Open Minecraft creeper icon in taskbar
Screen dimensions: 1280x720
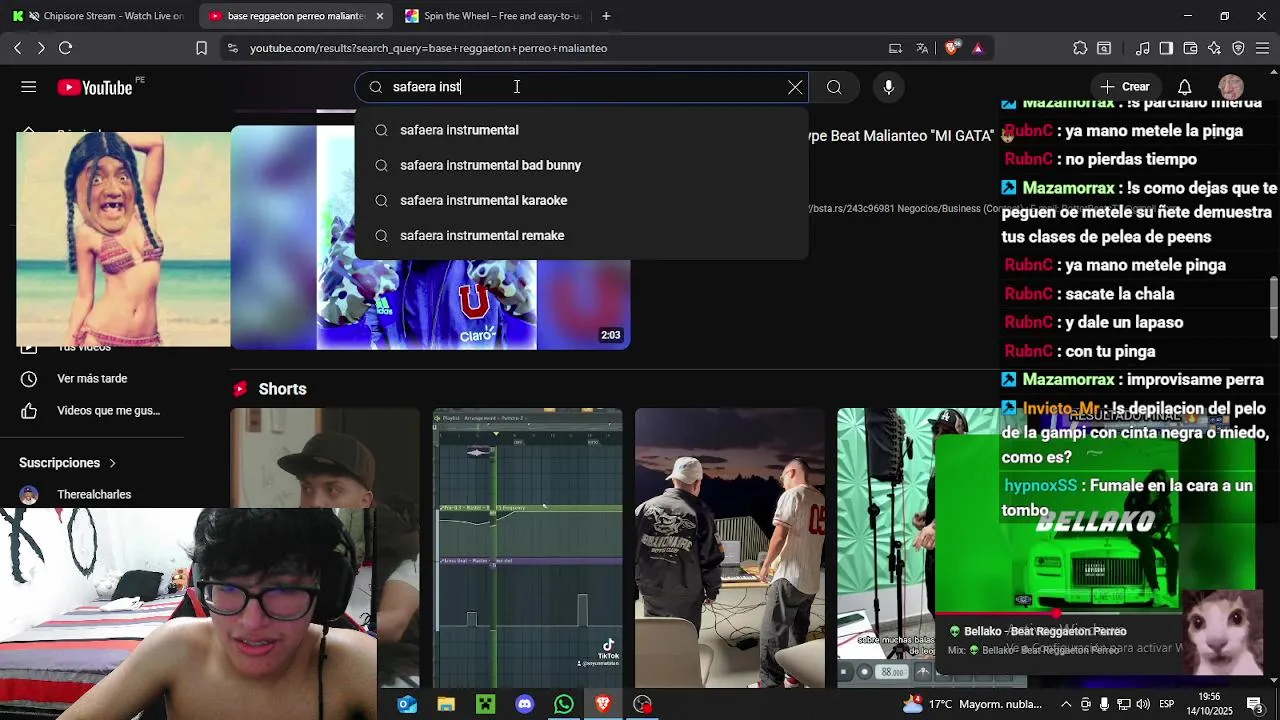(485, 705)
